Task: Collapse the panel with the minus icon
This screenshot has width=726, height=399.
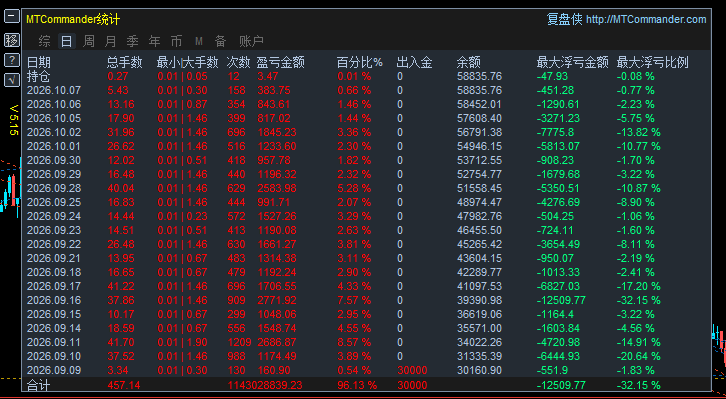Action: (12, 17)
